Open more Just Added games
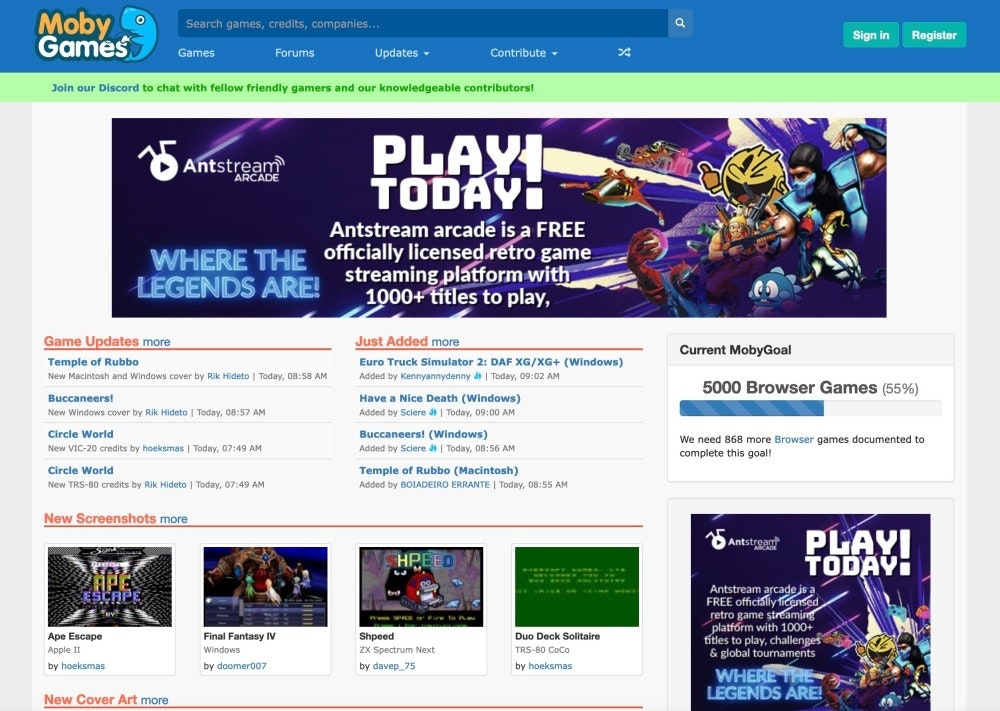Image resolution: width=1000 pixels, height=711 pixels. pyautogui.click(x=445, y=342)
